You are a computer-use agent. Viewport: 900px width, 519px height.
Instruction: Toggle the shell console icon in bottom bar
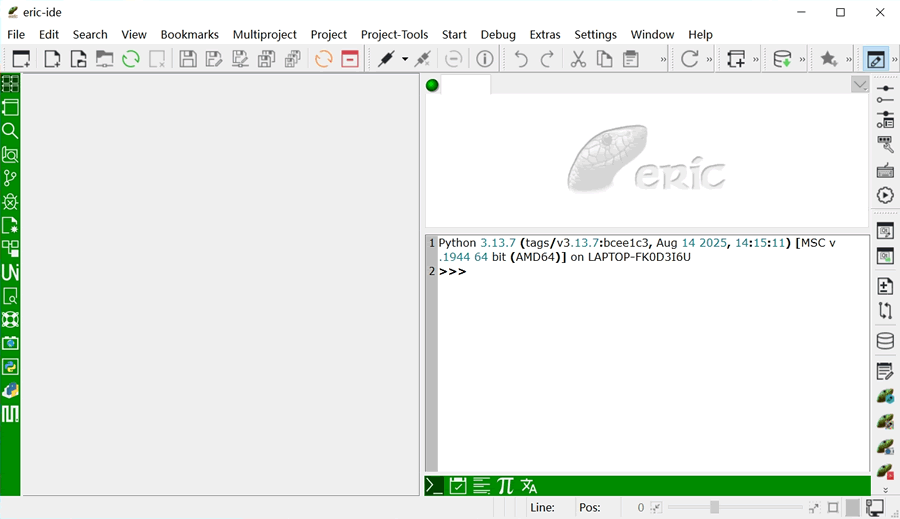coord(434,486)
